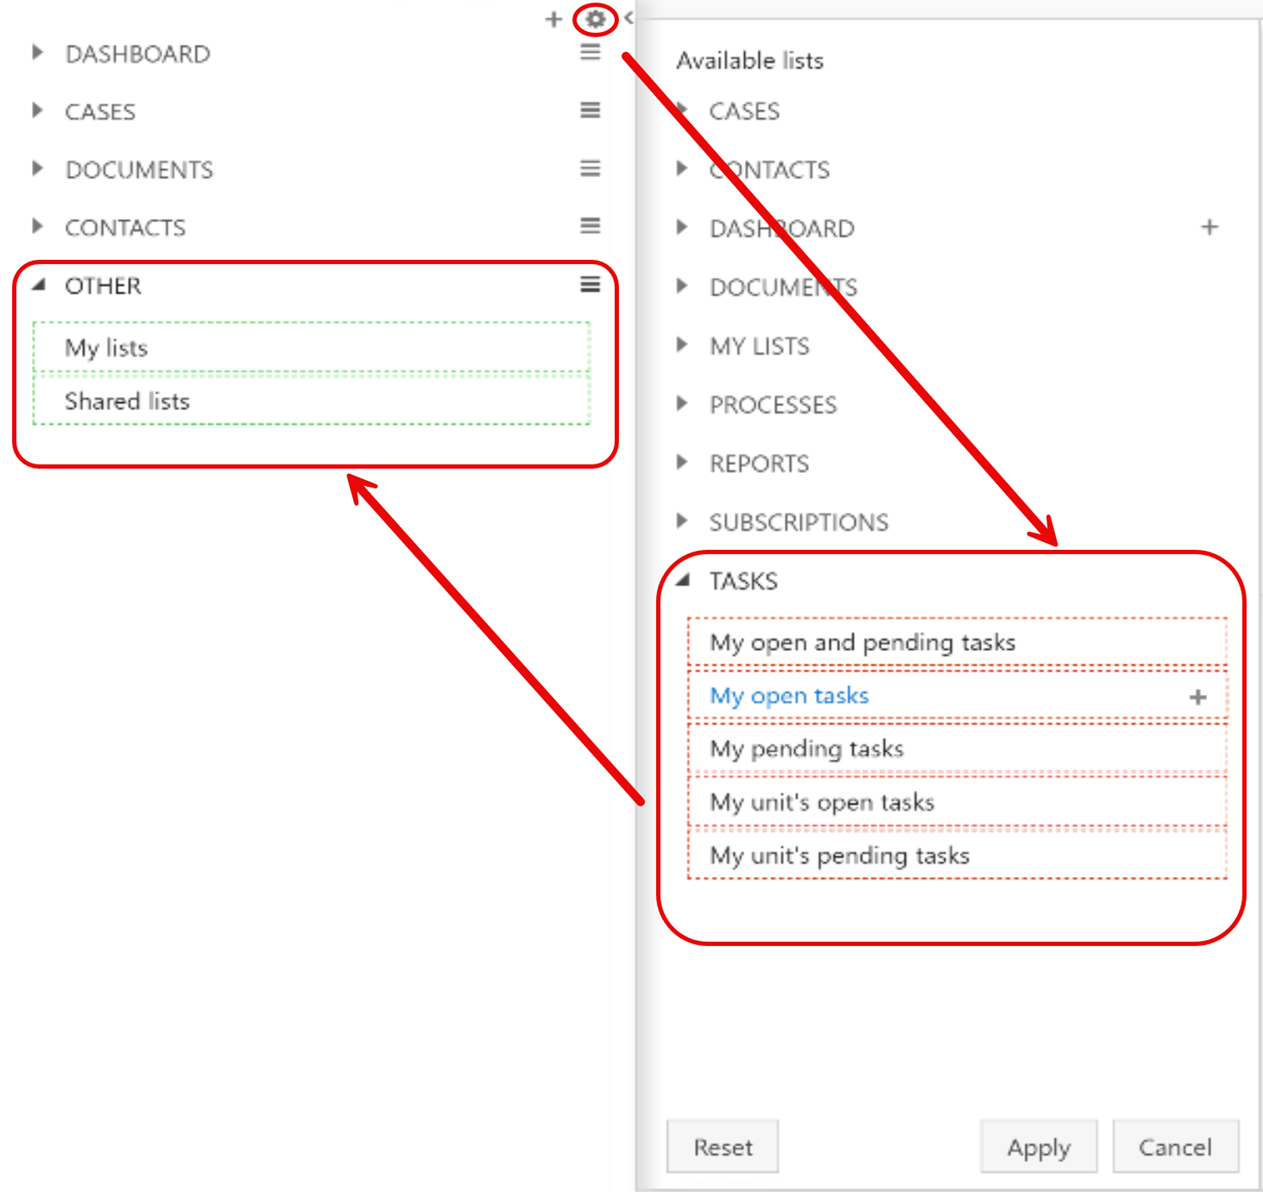
Task: Add DASHBOARD list using its plus icon
Action: pyautogui.click(x=1209, y=227)
